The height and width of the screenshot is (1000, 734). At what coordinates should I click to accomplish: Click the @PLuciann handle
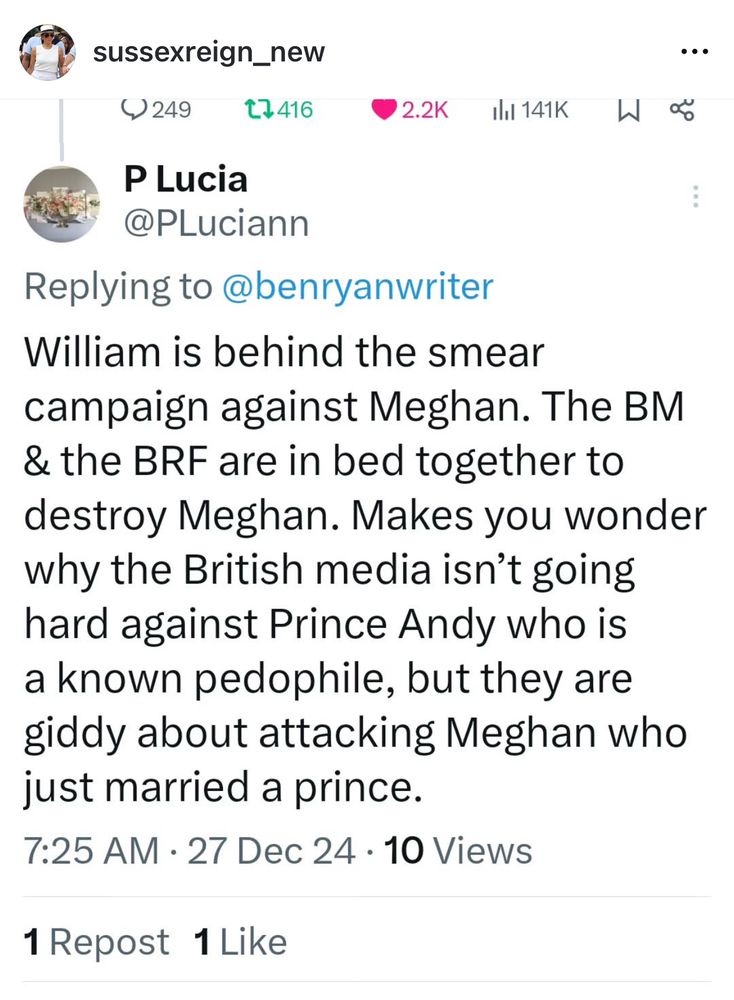point(216,224)
